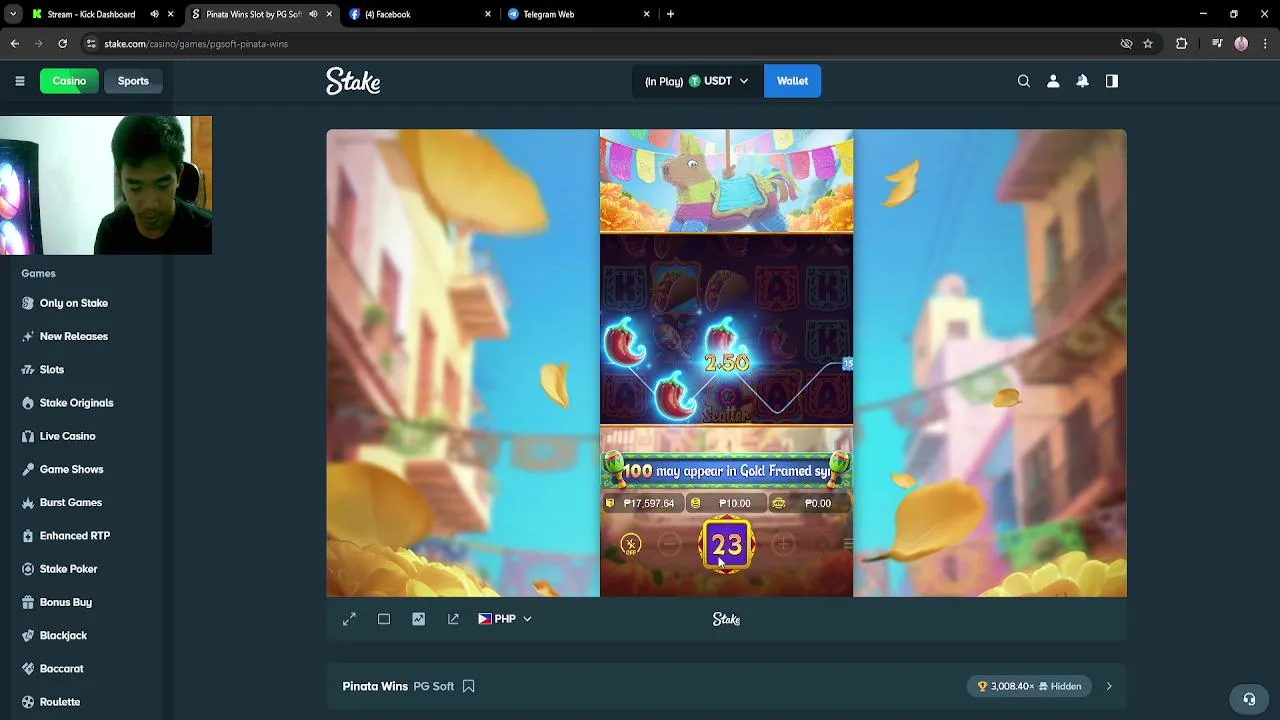Switch to theatre mode view
Image resolution: width=1280 pixels, height=720 pixels.
pos(384,619)
